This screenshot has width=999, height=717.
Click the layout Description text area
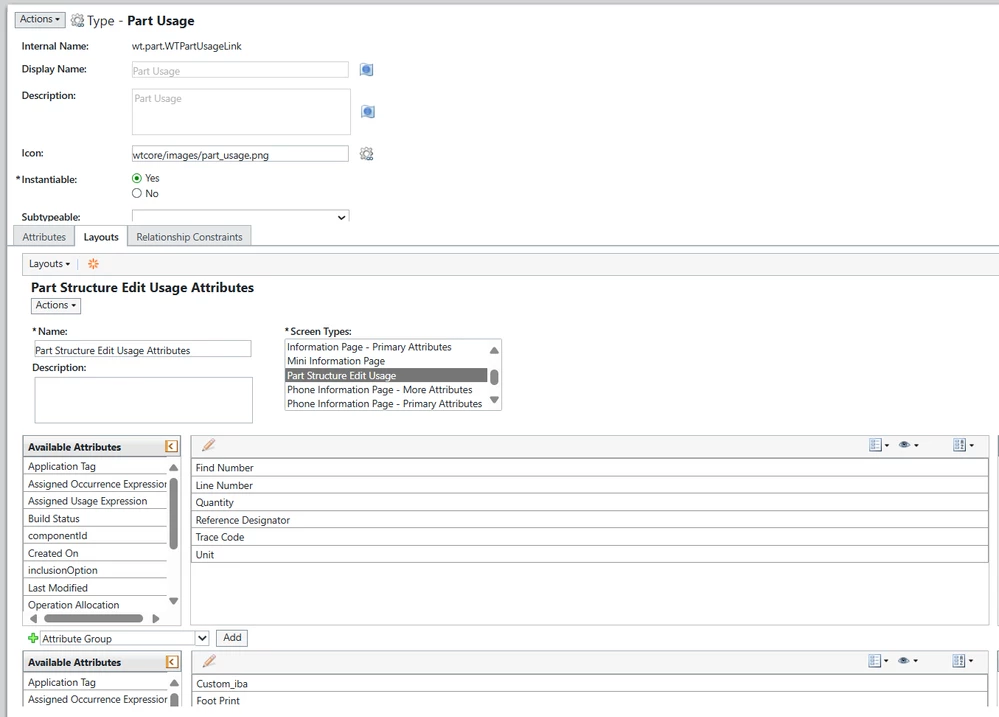[143, 400]
